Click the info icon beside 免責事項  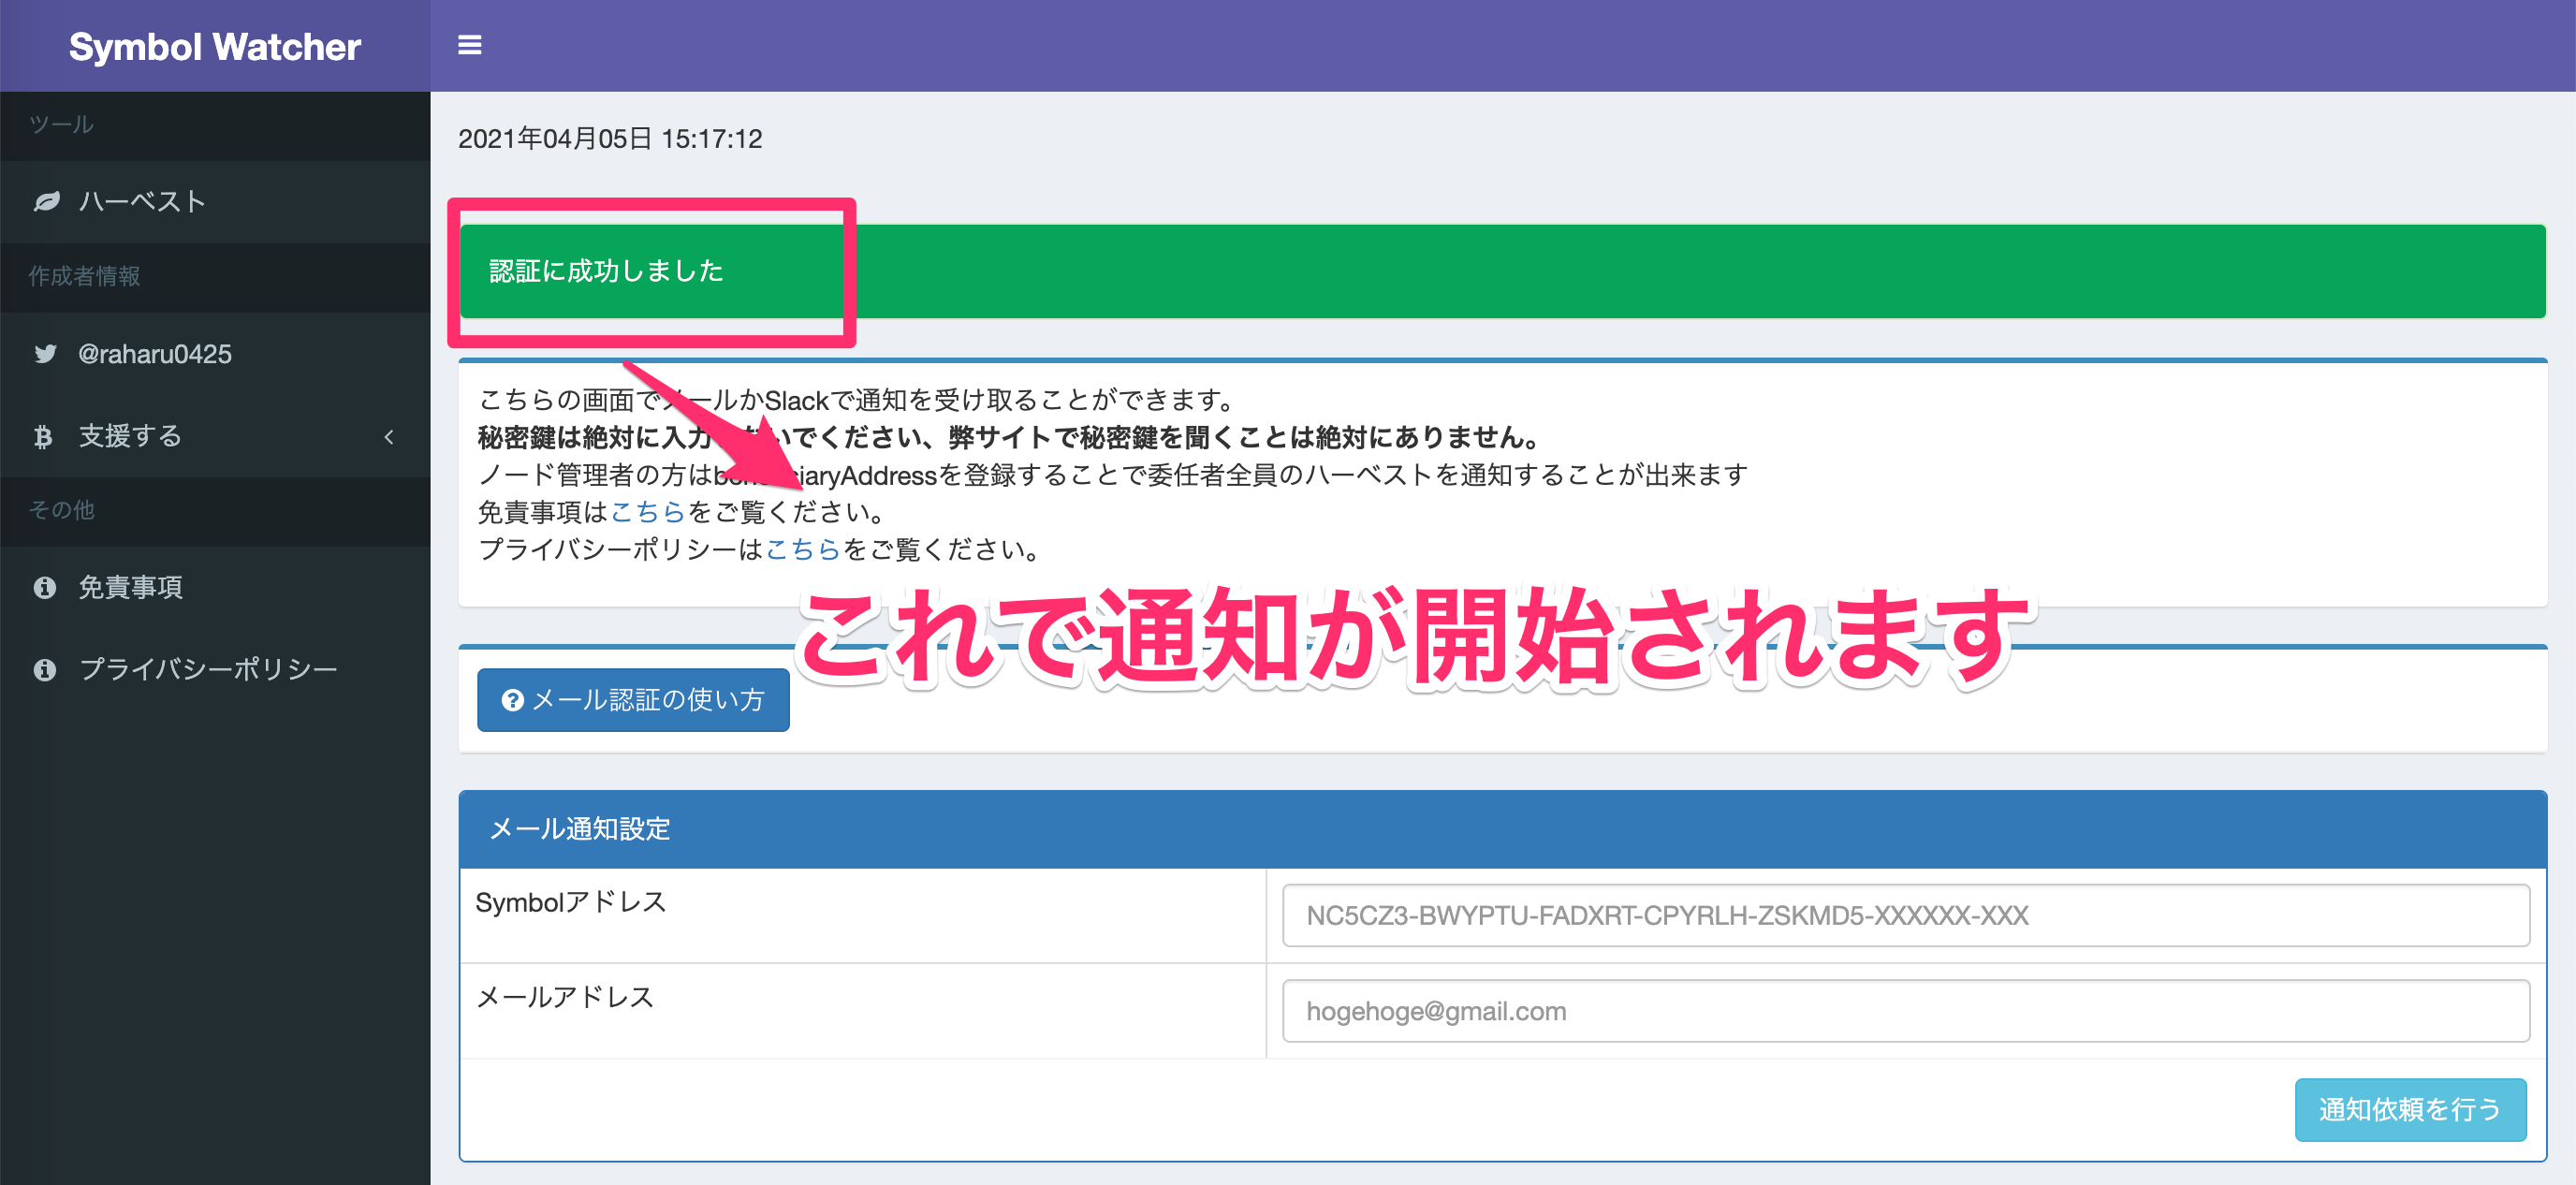click(x=45, y=587)
